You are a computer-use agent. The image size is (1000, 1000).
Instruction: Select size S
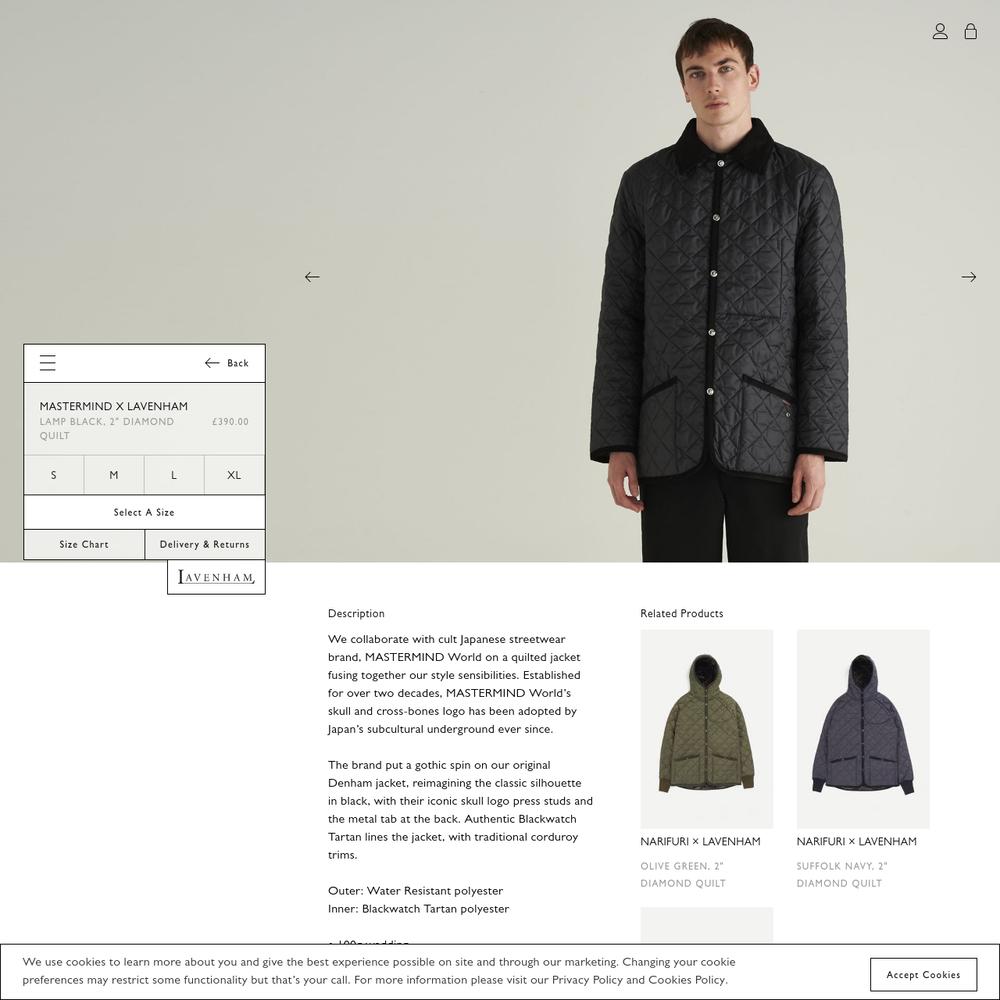point(54,475)
